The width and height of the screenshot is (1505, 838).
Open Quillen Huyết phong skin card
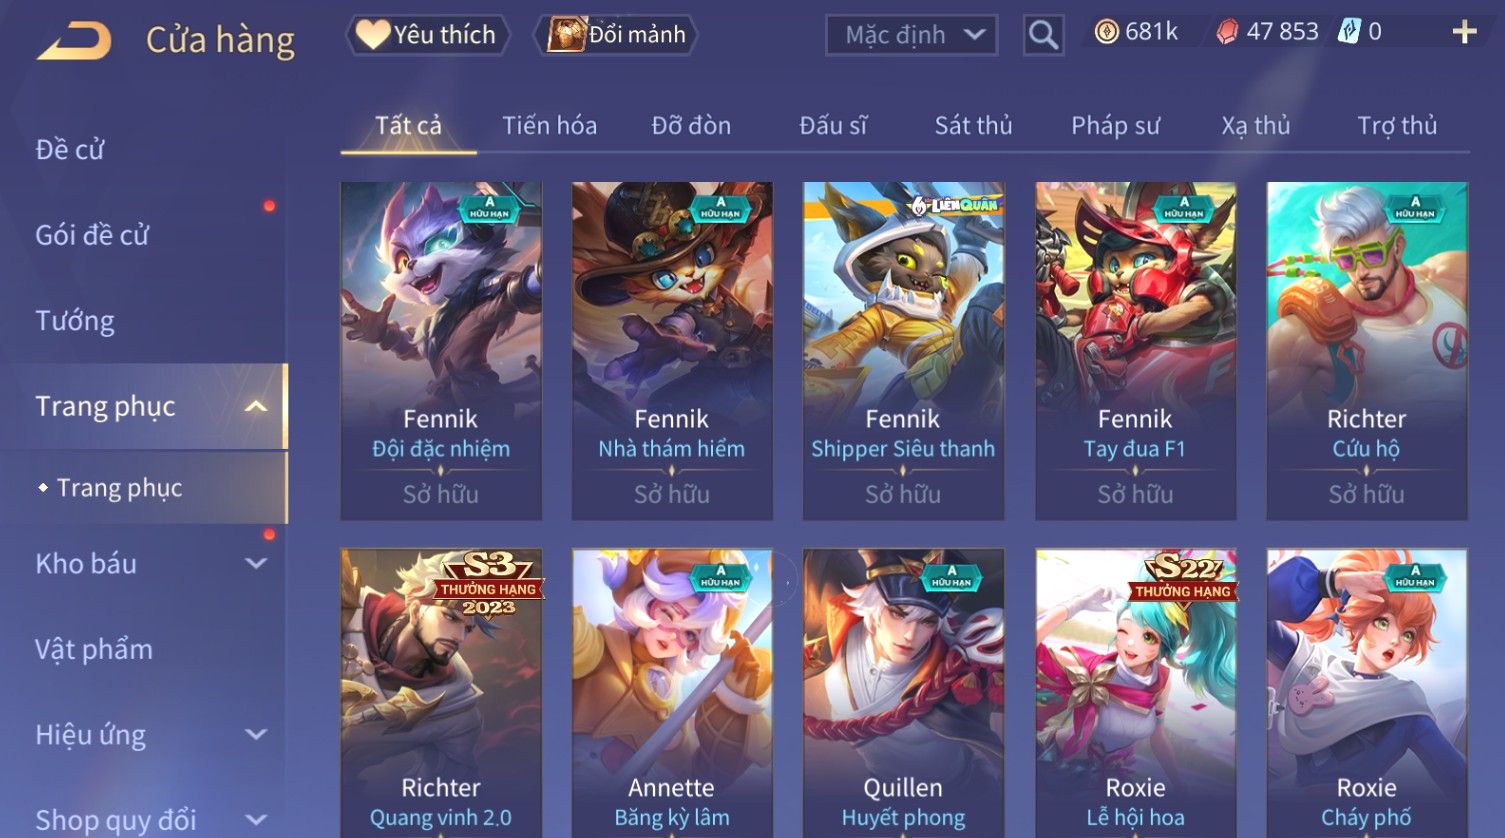click(903, 693)
